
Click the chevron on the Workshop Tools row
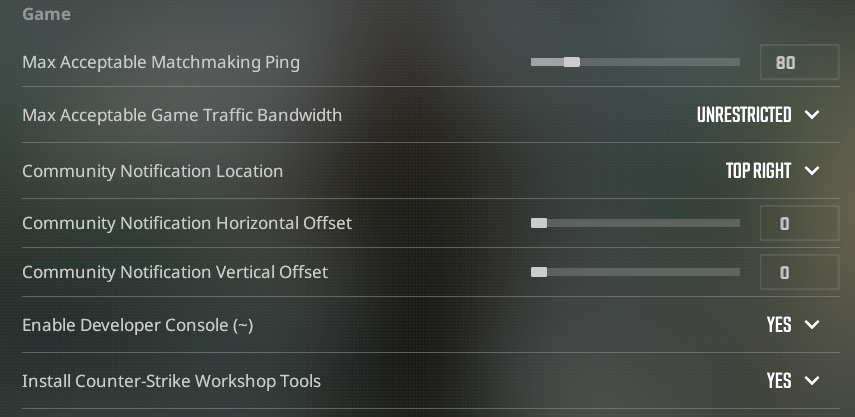pyautogui.click(x=812, y=381)
